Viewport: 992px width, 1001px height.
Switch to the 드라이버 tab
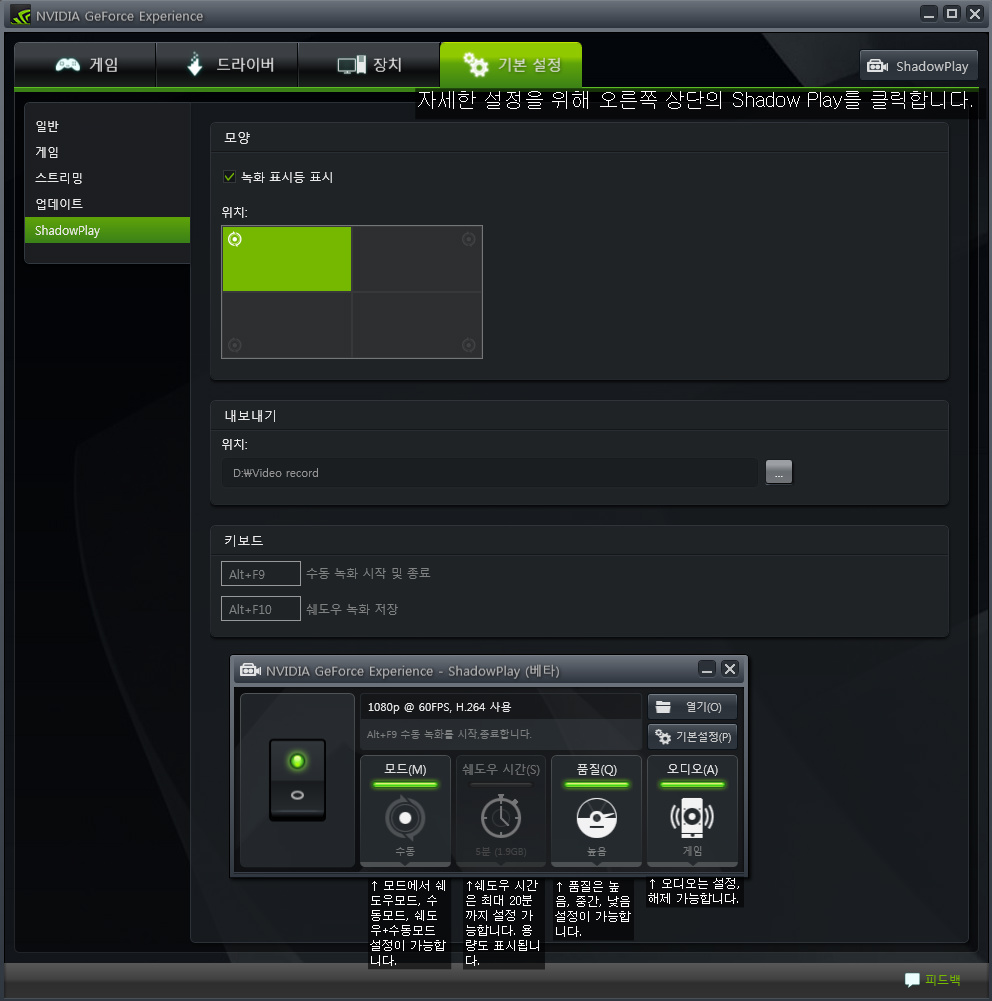pos(227,64)
